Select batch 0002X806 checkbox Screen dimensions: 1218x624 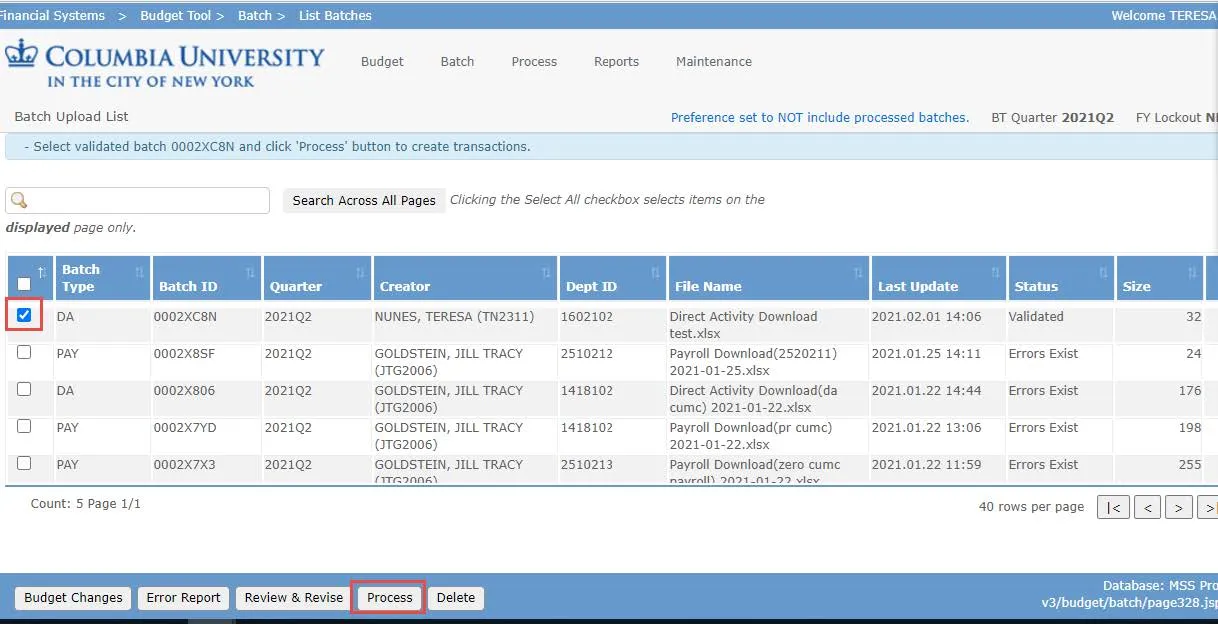pos(24,389)
